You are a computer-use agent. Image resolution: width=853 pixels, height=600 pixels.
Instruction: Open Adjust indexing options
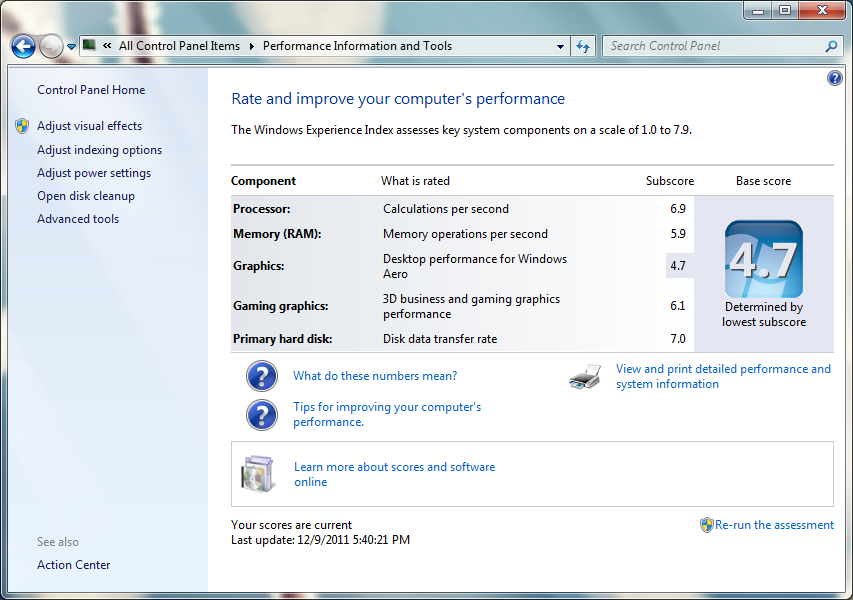100,150
